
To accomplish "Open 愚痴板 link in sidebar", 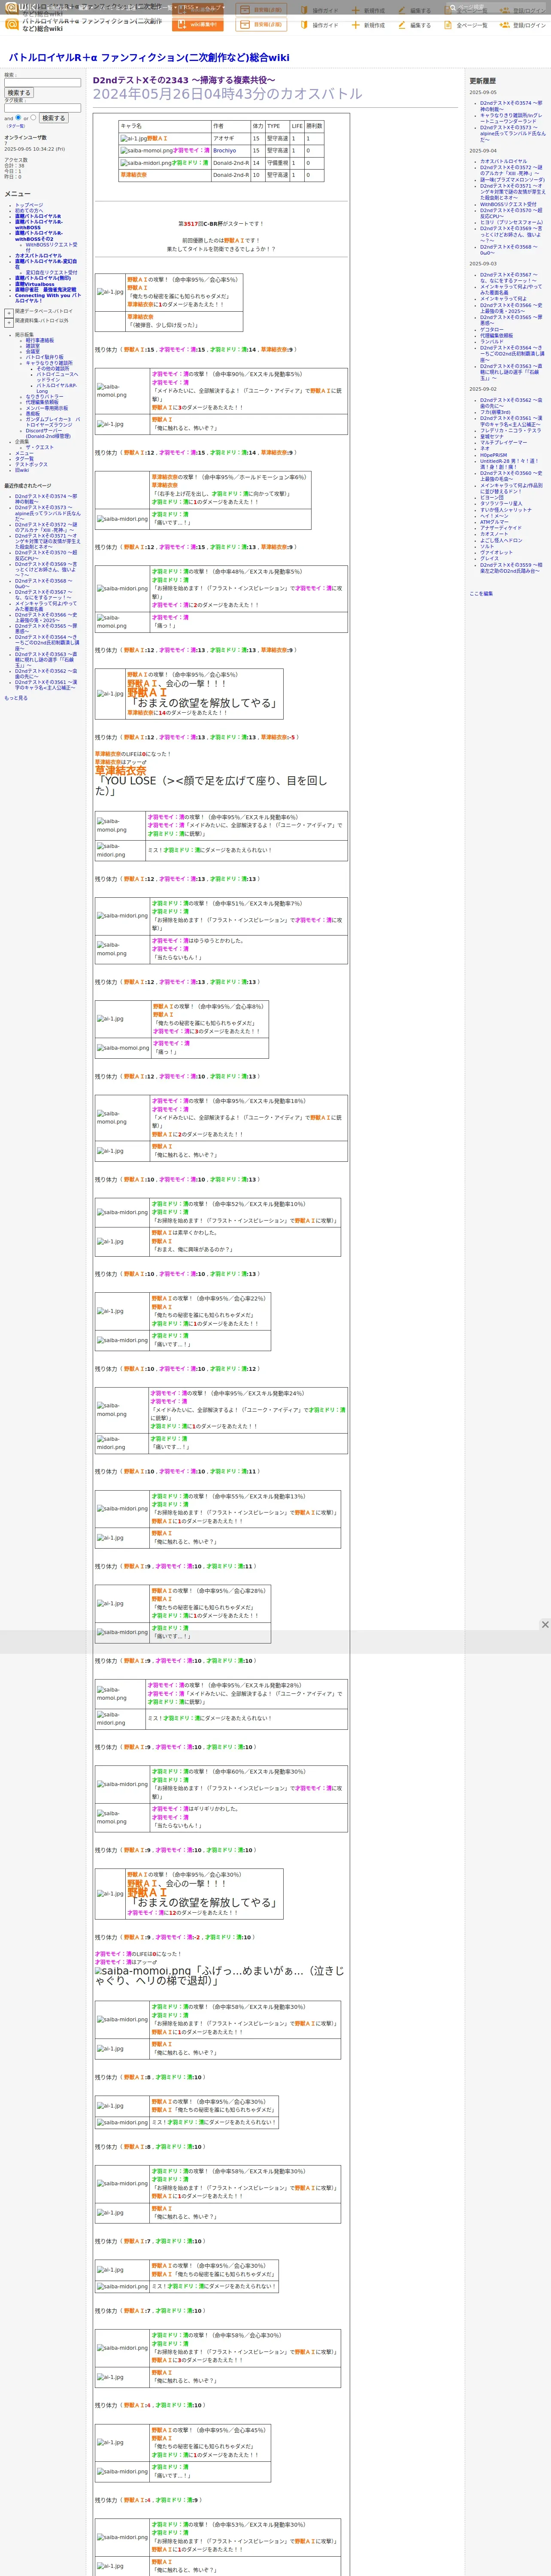I will pyautogui.click(x=33, y=414).
